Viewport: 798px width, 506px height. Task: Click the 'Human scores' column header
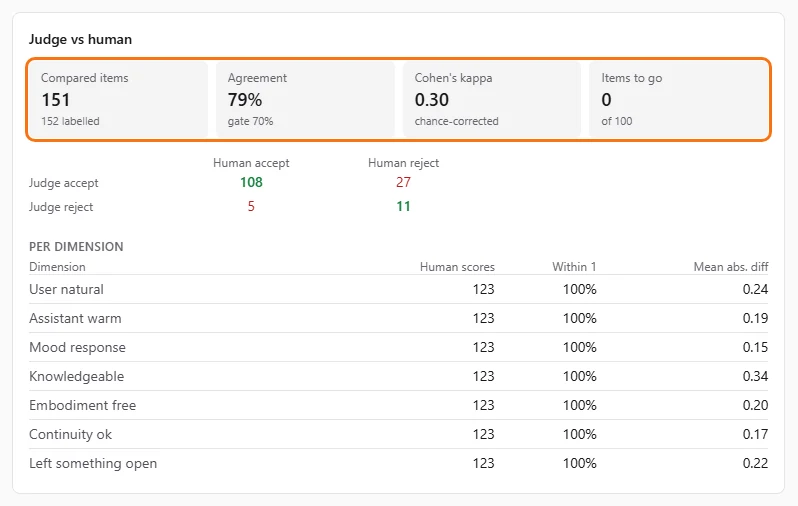point(457,267)
